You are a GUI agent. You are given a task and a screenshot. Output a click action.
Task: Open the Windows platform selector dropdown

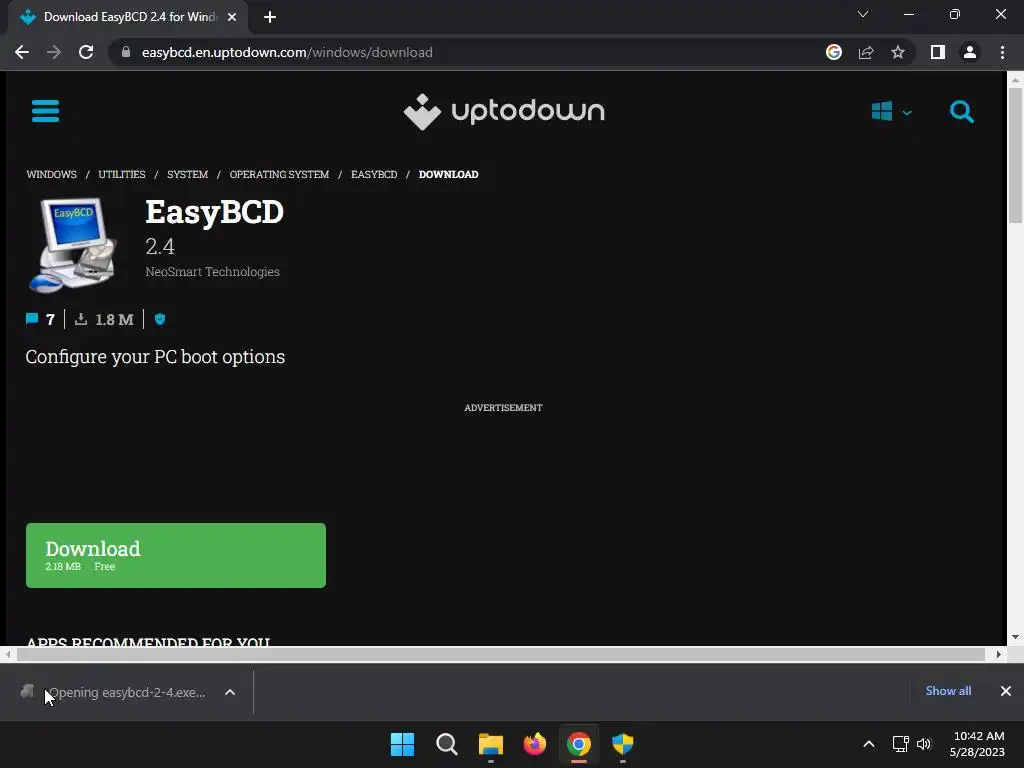pos(891,112)
